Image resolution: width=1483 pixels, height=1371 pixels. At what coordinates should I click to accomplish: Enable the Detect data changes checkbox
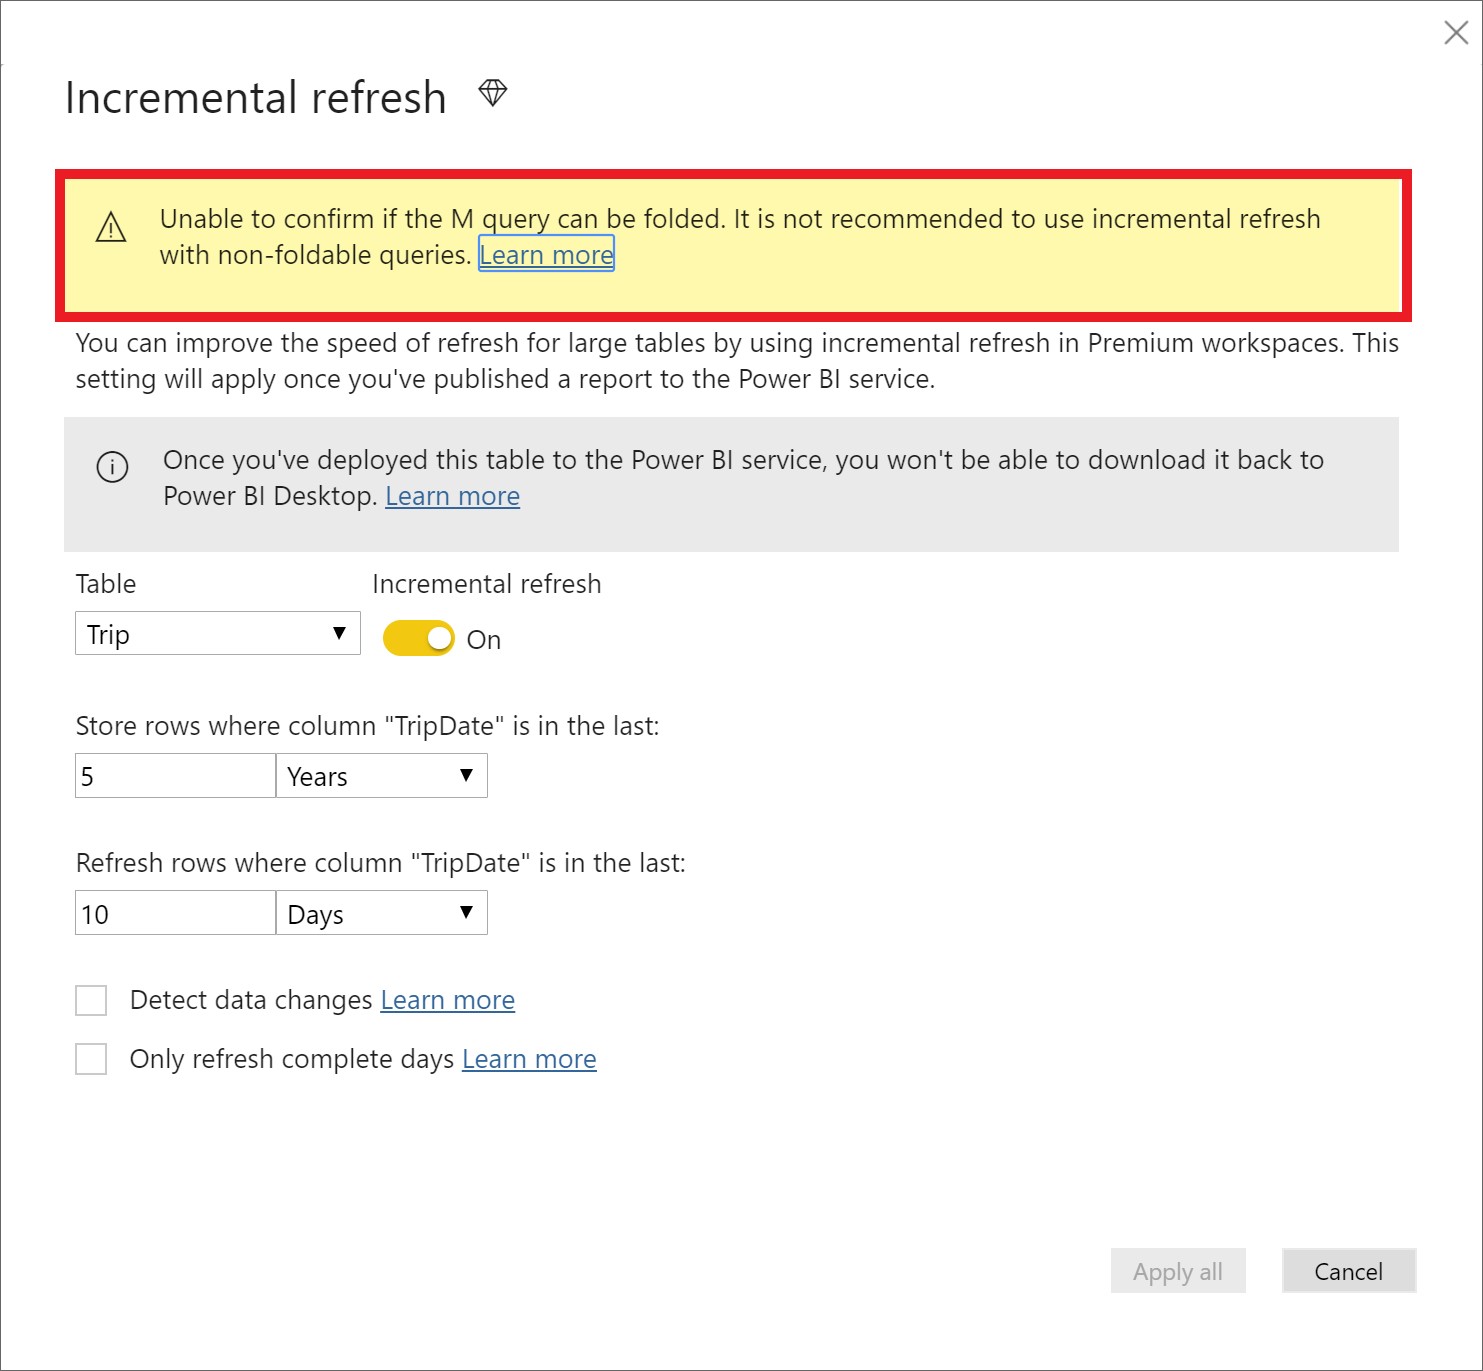tap(90, 999)
